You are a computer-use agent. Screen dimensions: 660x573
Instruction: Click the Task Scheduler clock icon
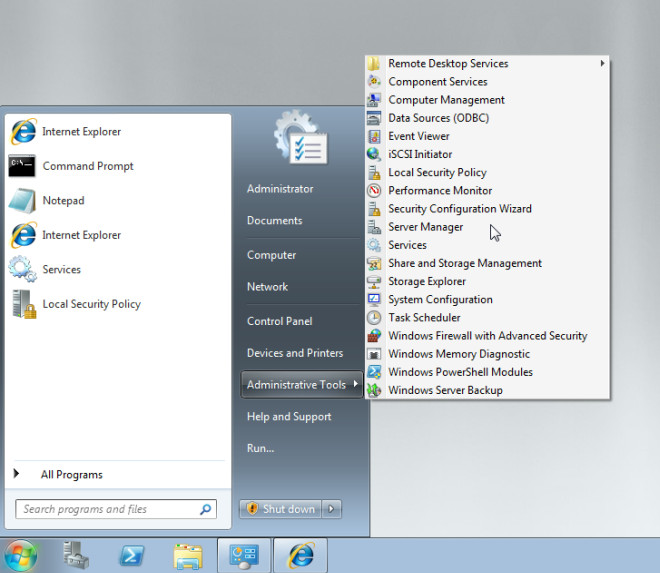coord(374,317)
